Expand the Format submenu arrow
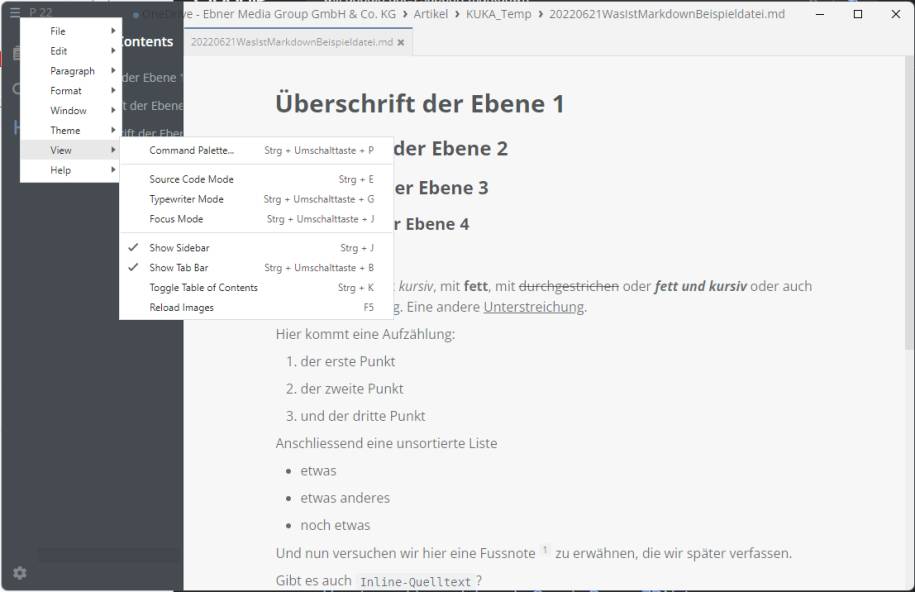Screen dimensions: 915x592 (112, 90)
